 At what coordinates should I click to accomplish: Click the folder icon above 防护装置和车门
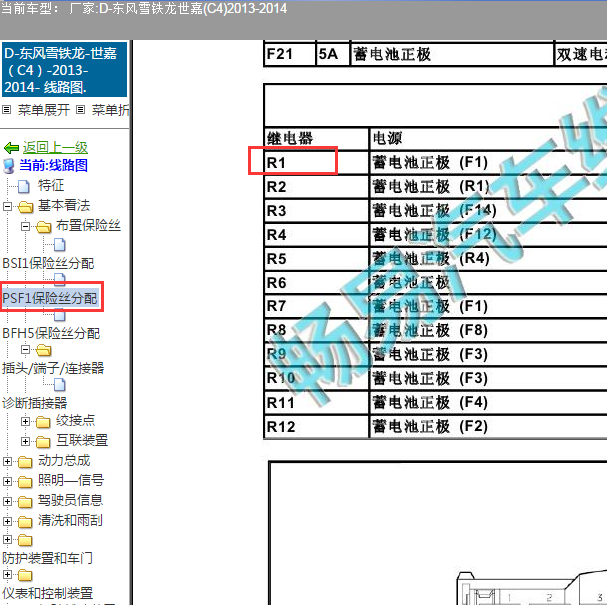26,540
